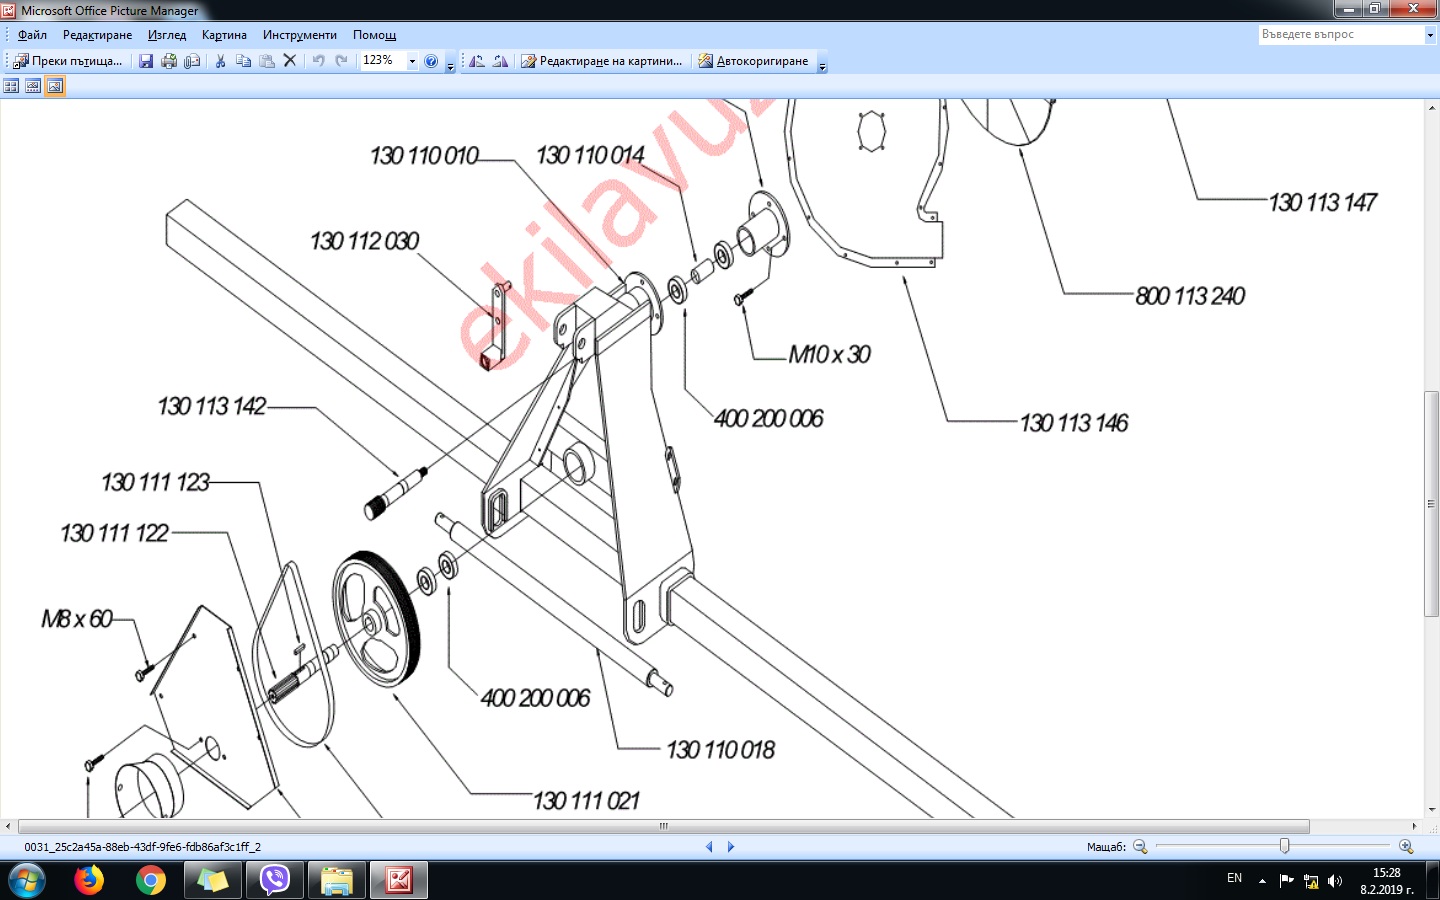The height and width of the screenshot is (900, 1440).
Task: Click the 'Въведете въпрос' help input field
Action: (x=1341, y=34)
